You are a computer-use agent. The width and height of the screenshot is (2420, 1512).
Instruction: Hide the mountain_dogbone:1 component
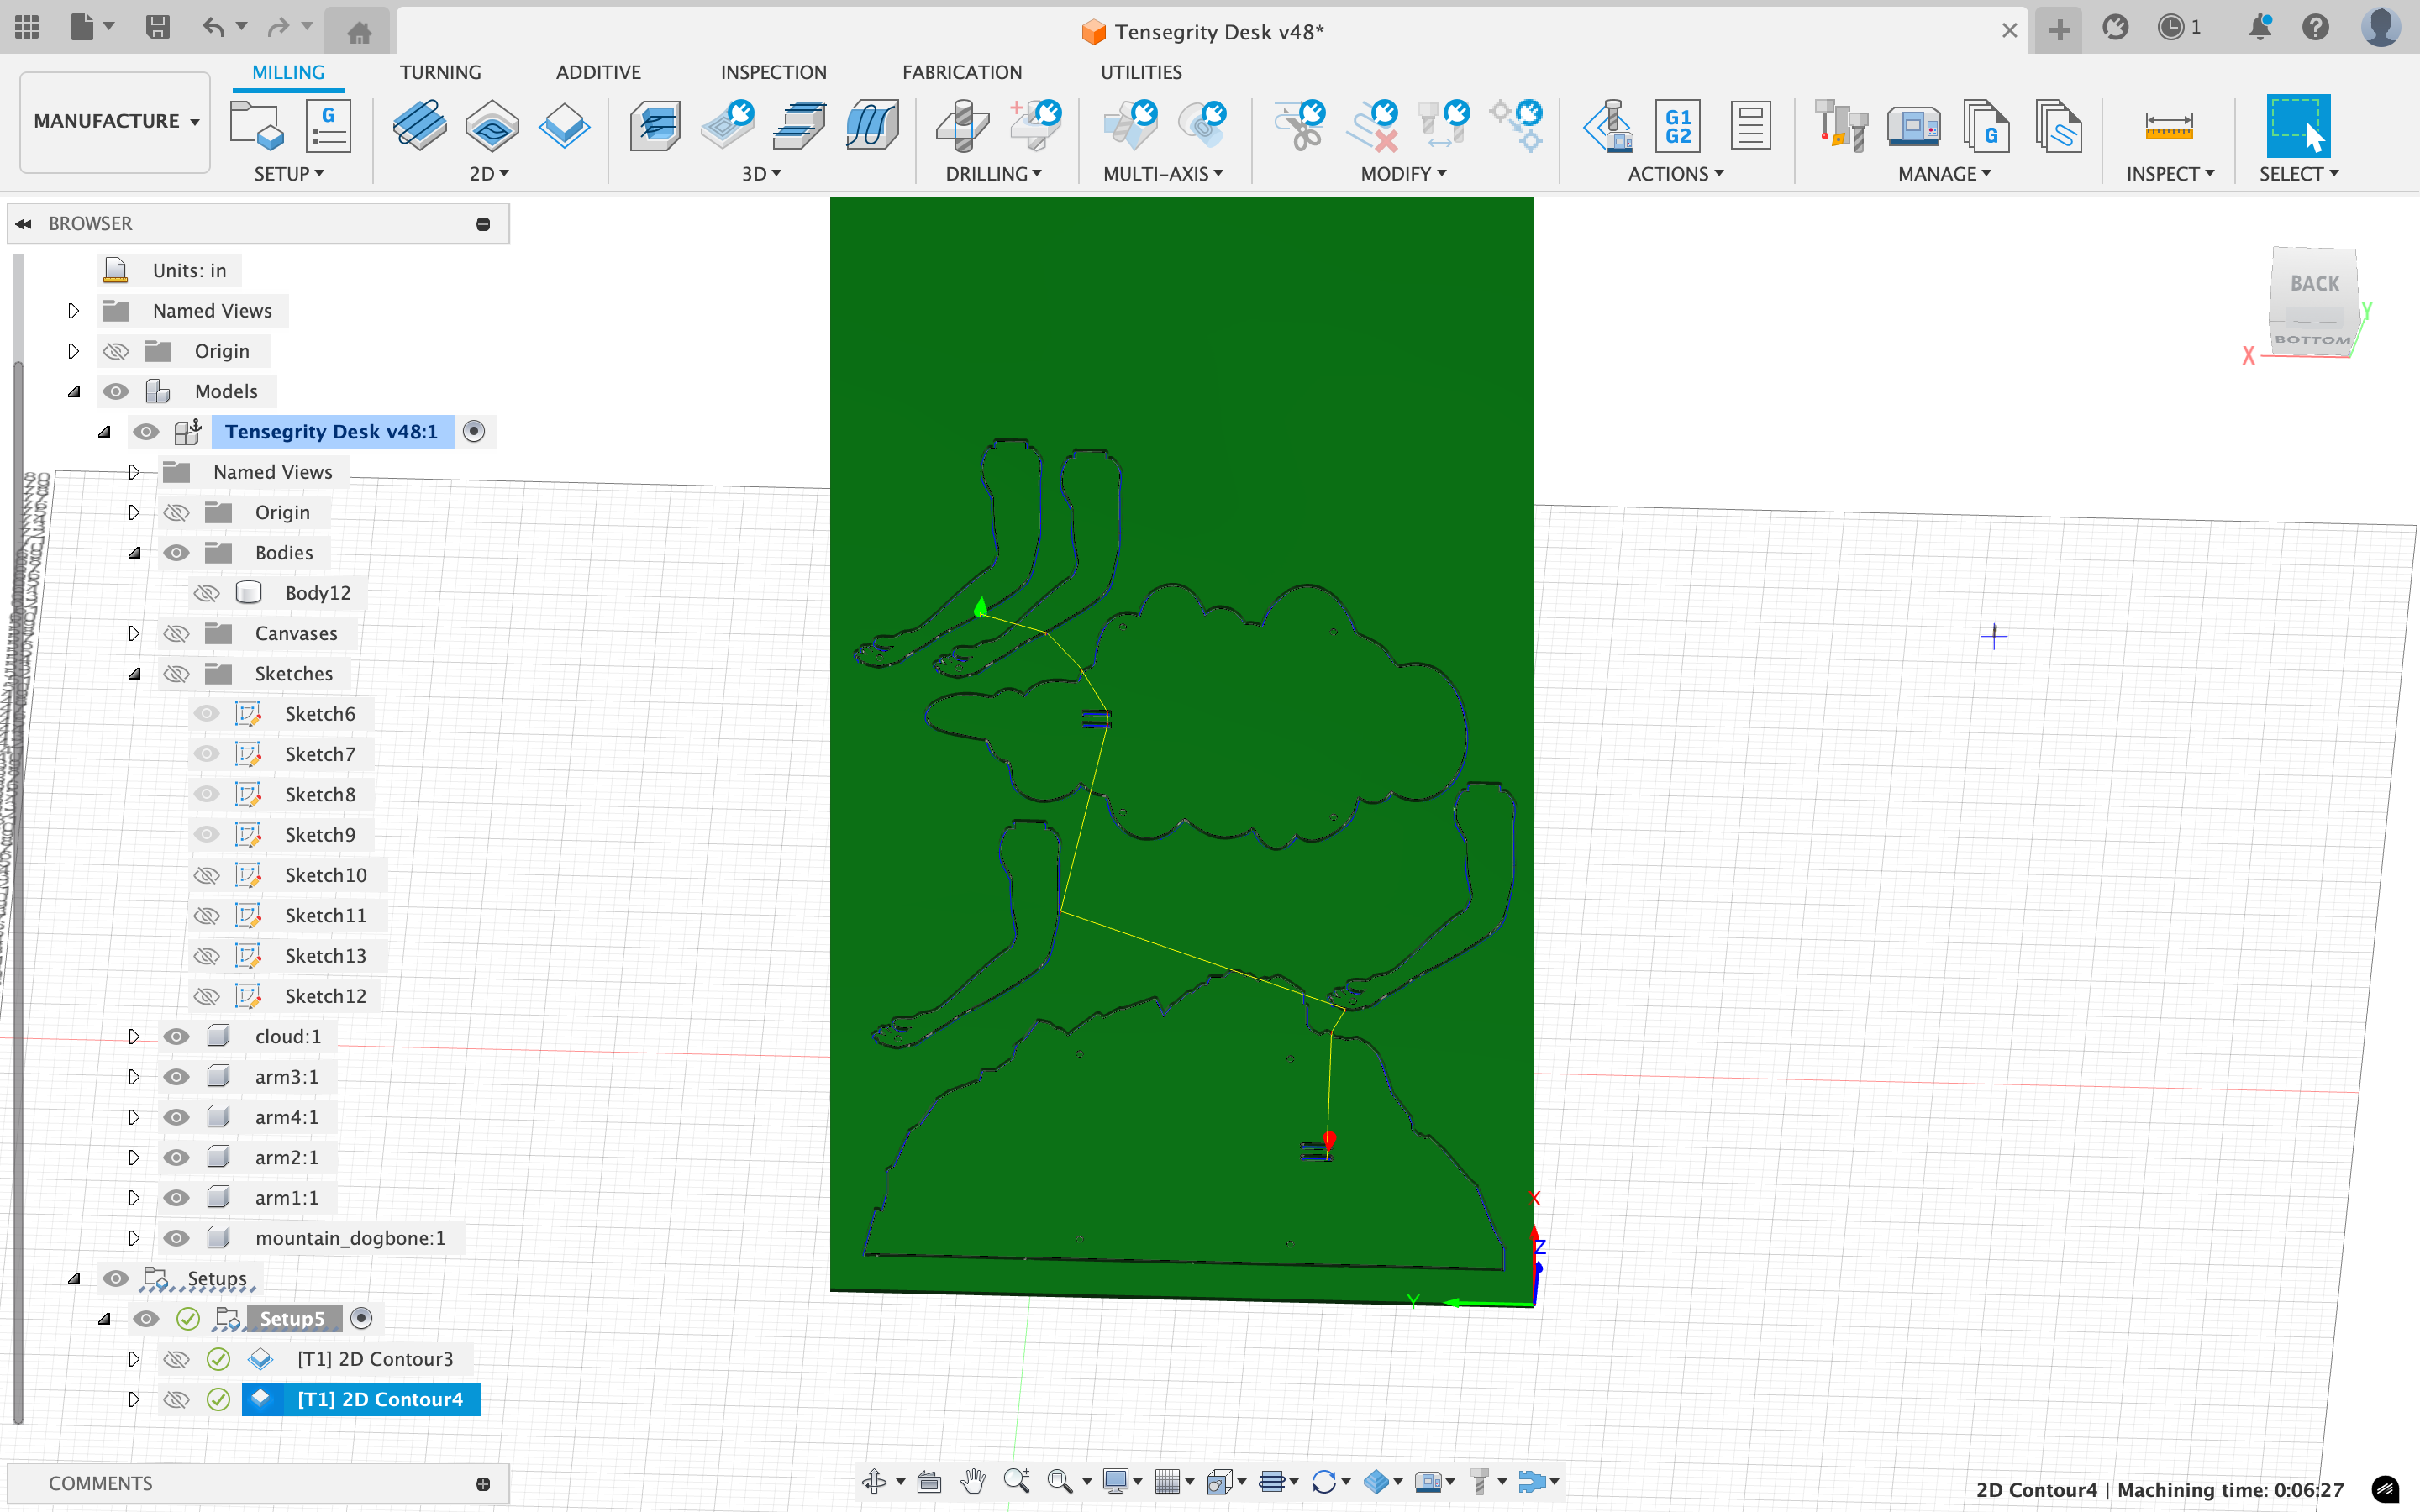click(176, 1238)
